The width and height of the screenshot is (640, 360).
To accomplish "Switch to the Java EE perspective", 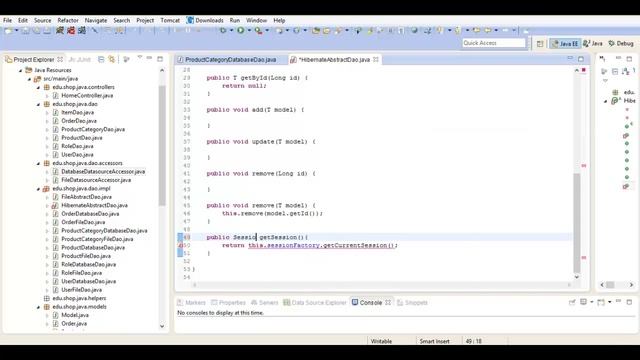I will point(565,43).
